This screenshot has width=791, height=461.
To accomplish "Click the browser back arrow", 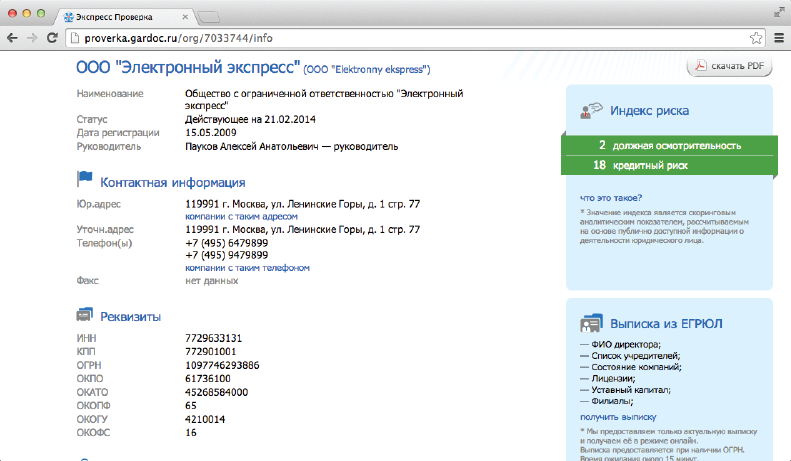I will tap(12, 38).
